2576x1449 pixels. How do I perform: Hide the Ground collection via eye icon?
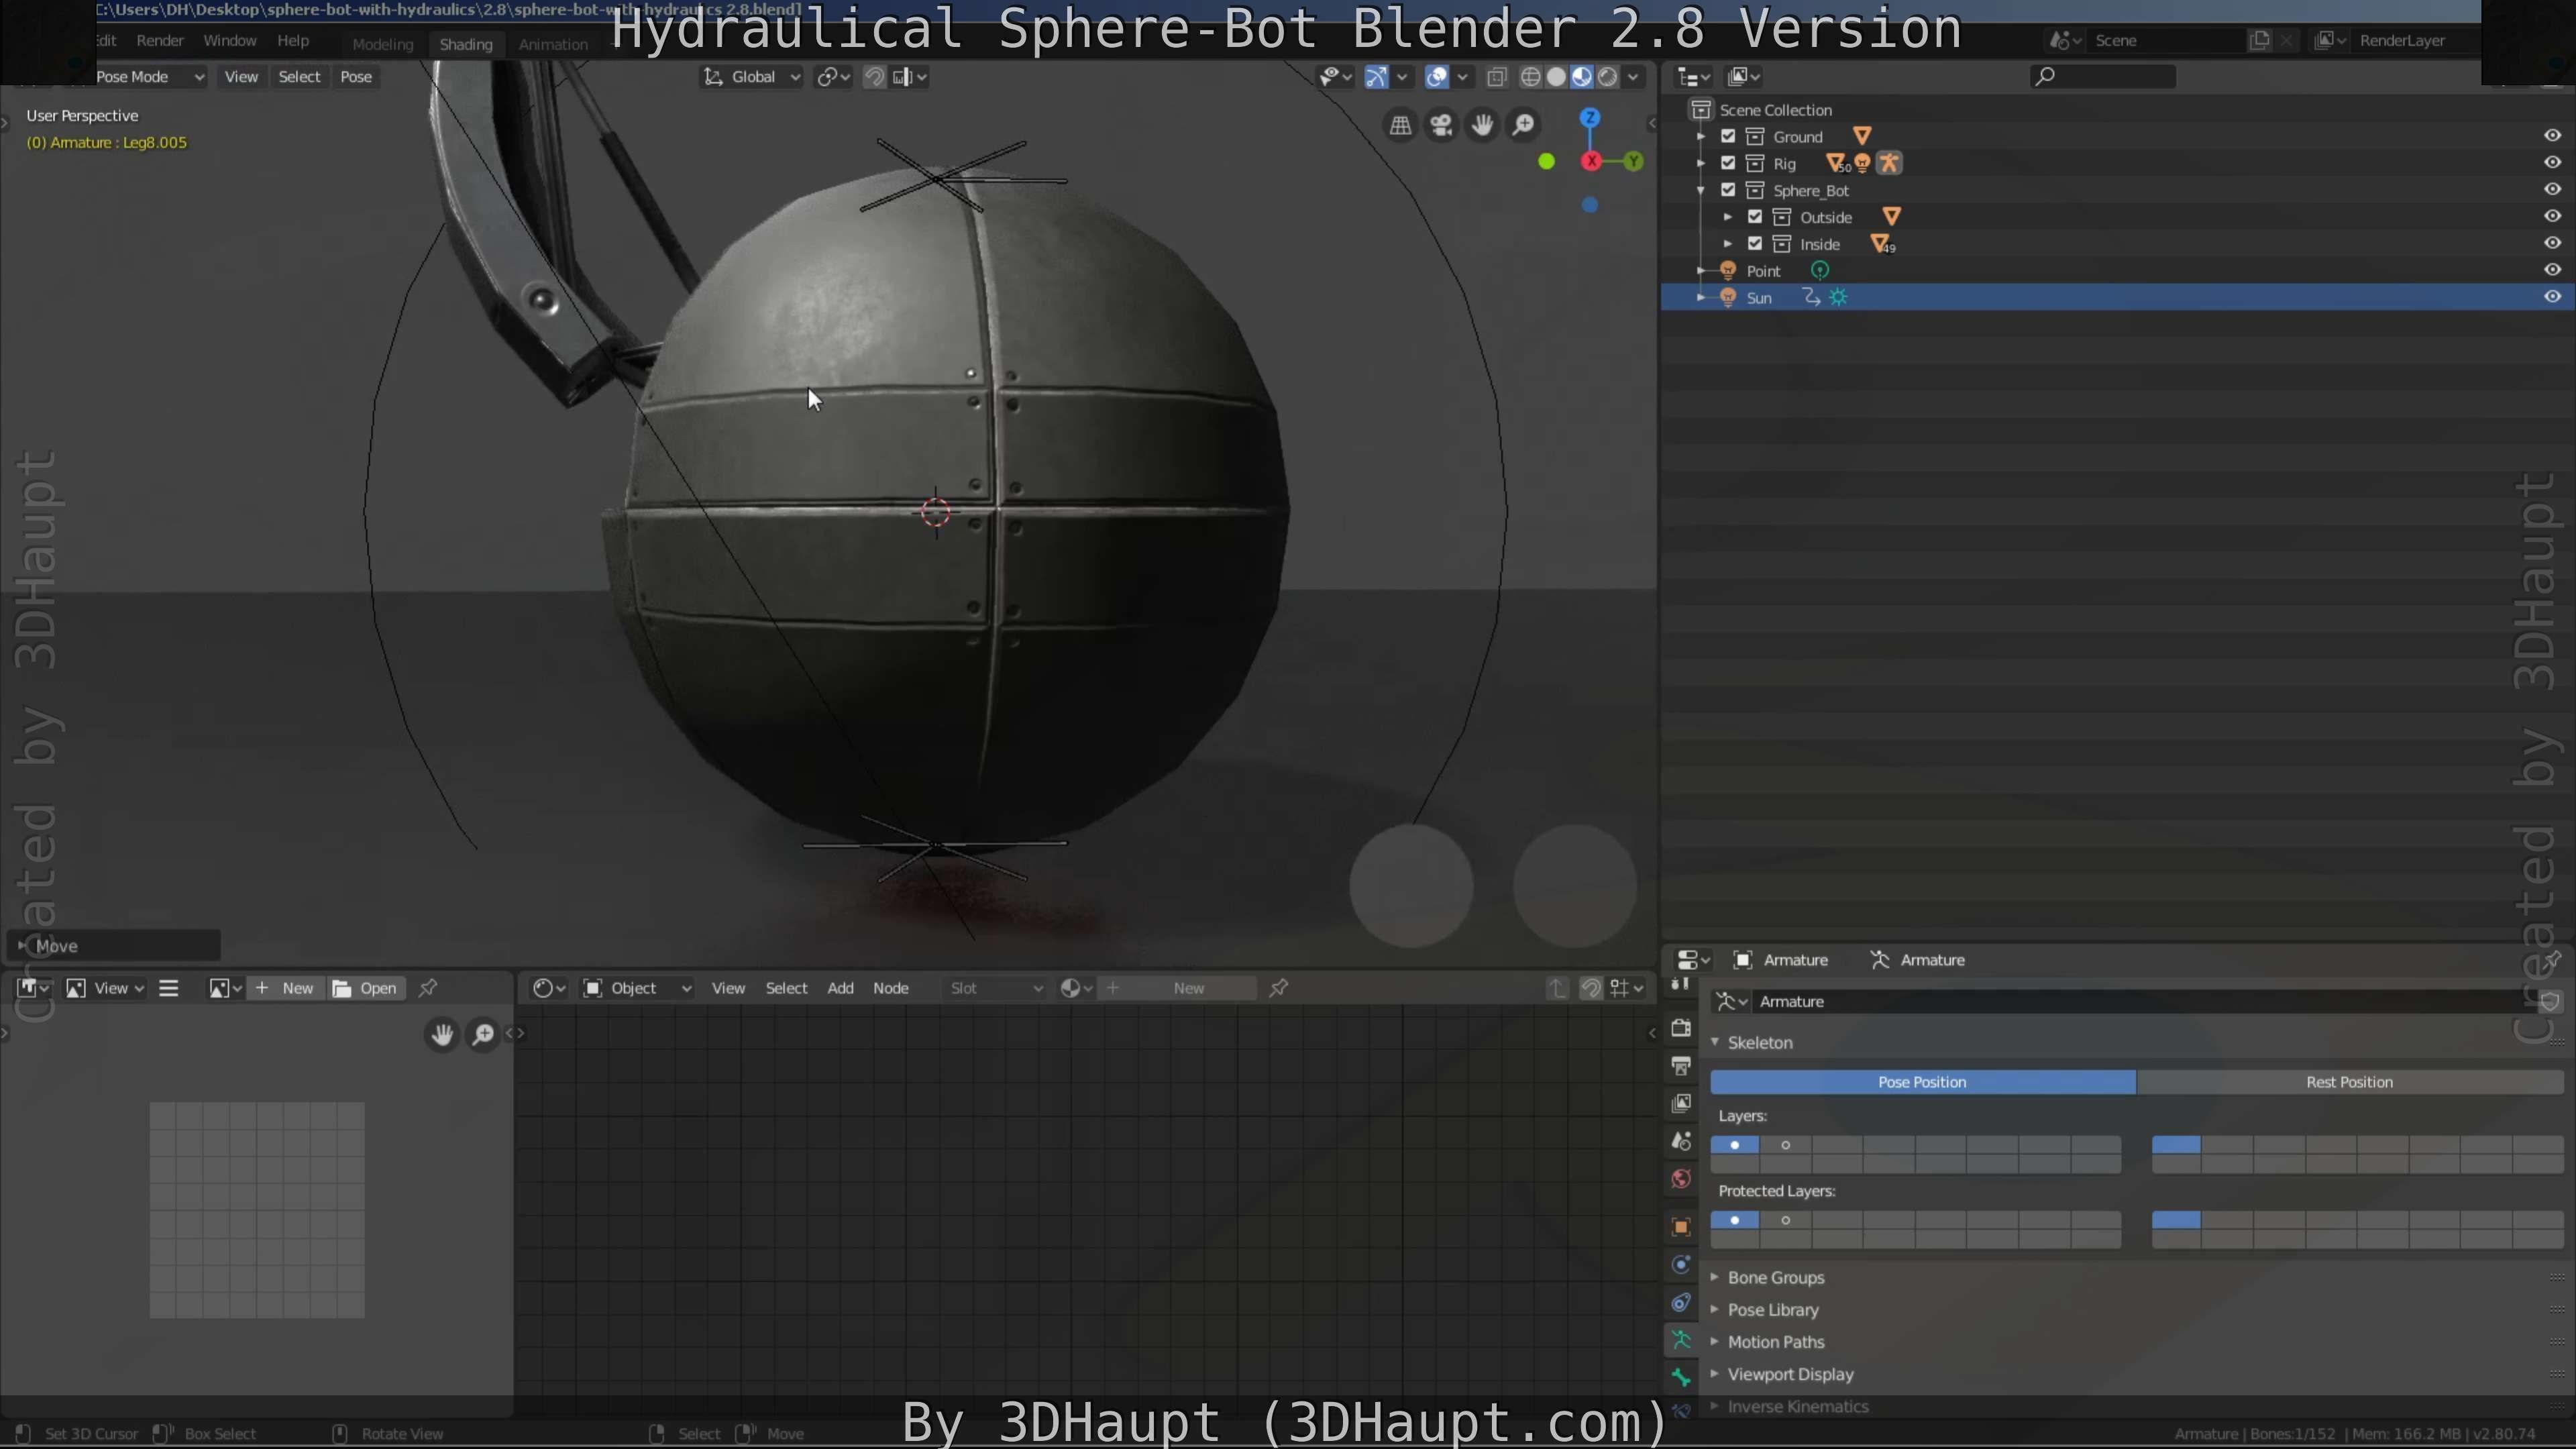click(x=2552, y=136)
